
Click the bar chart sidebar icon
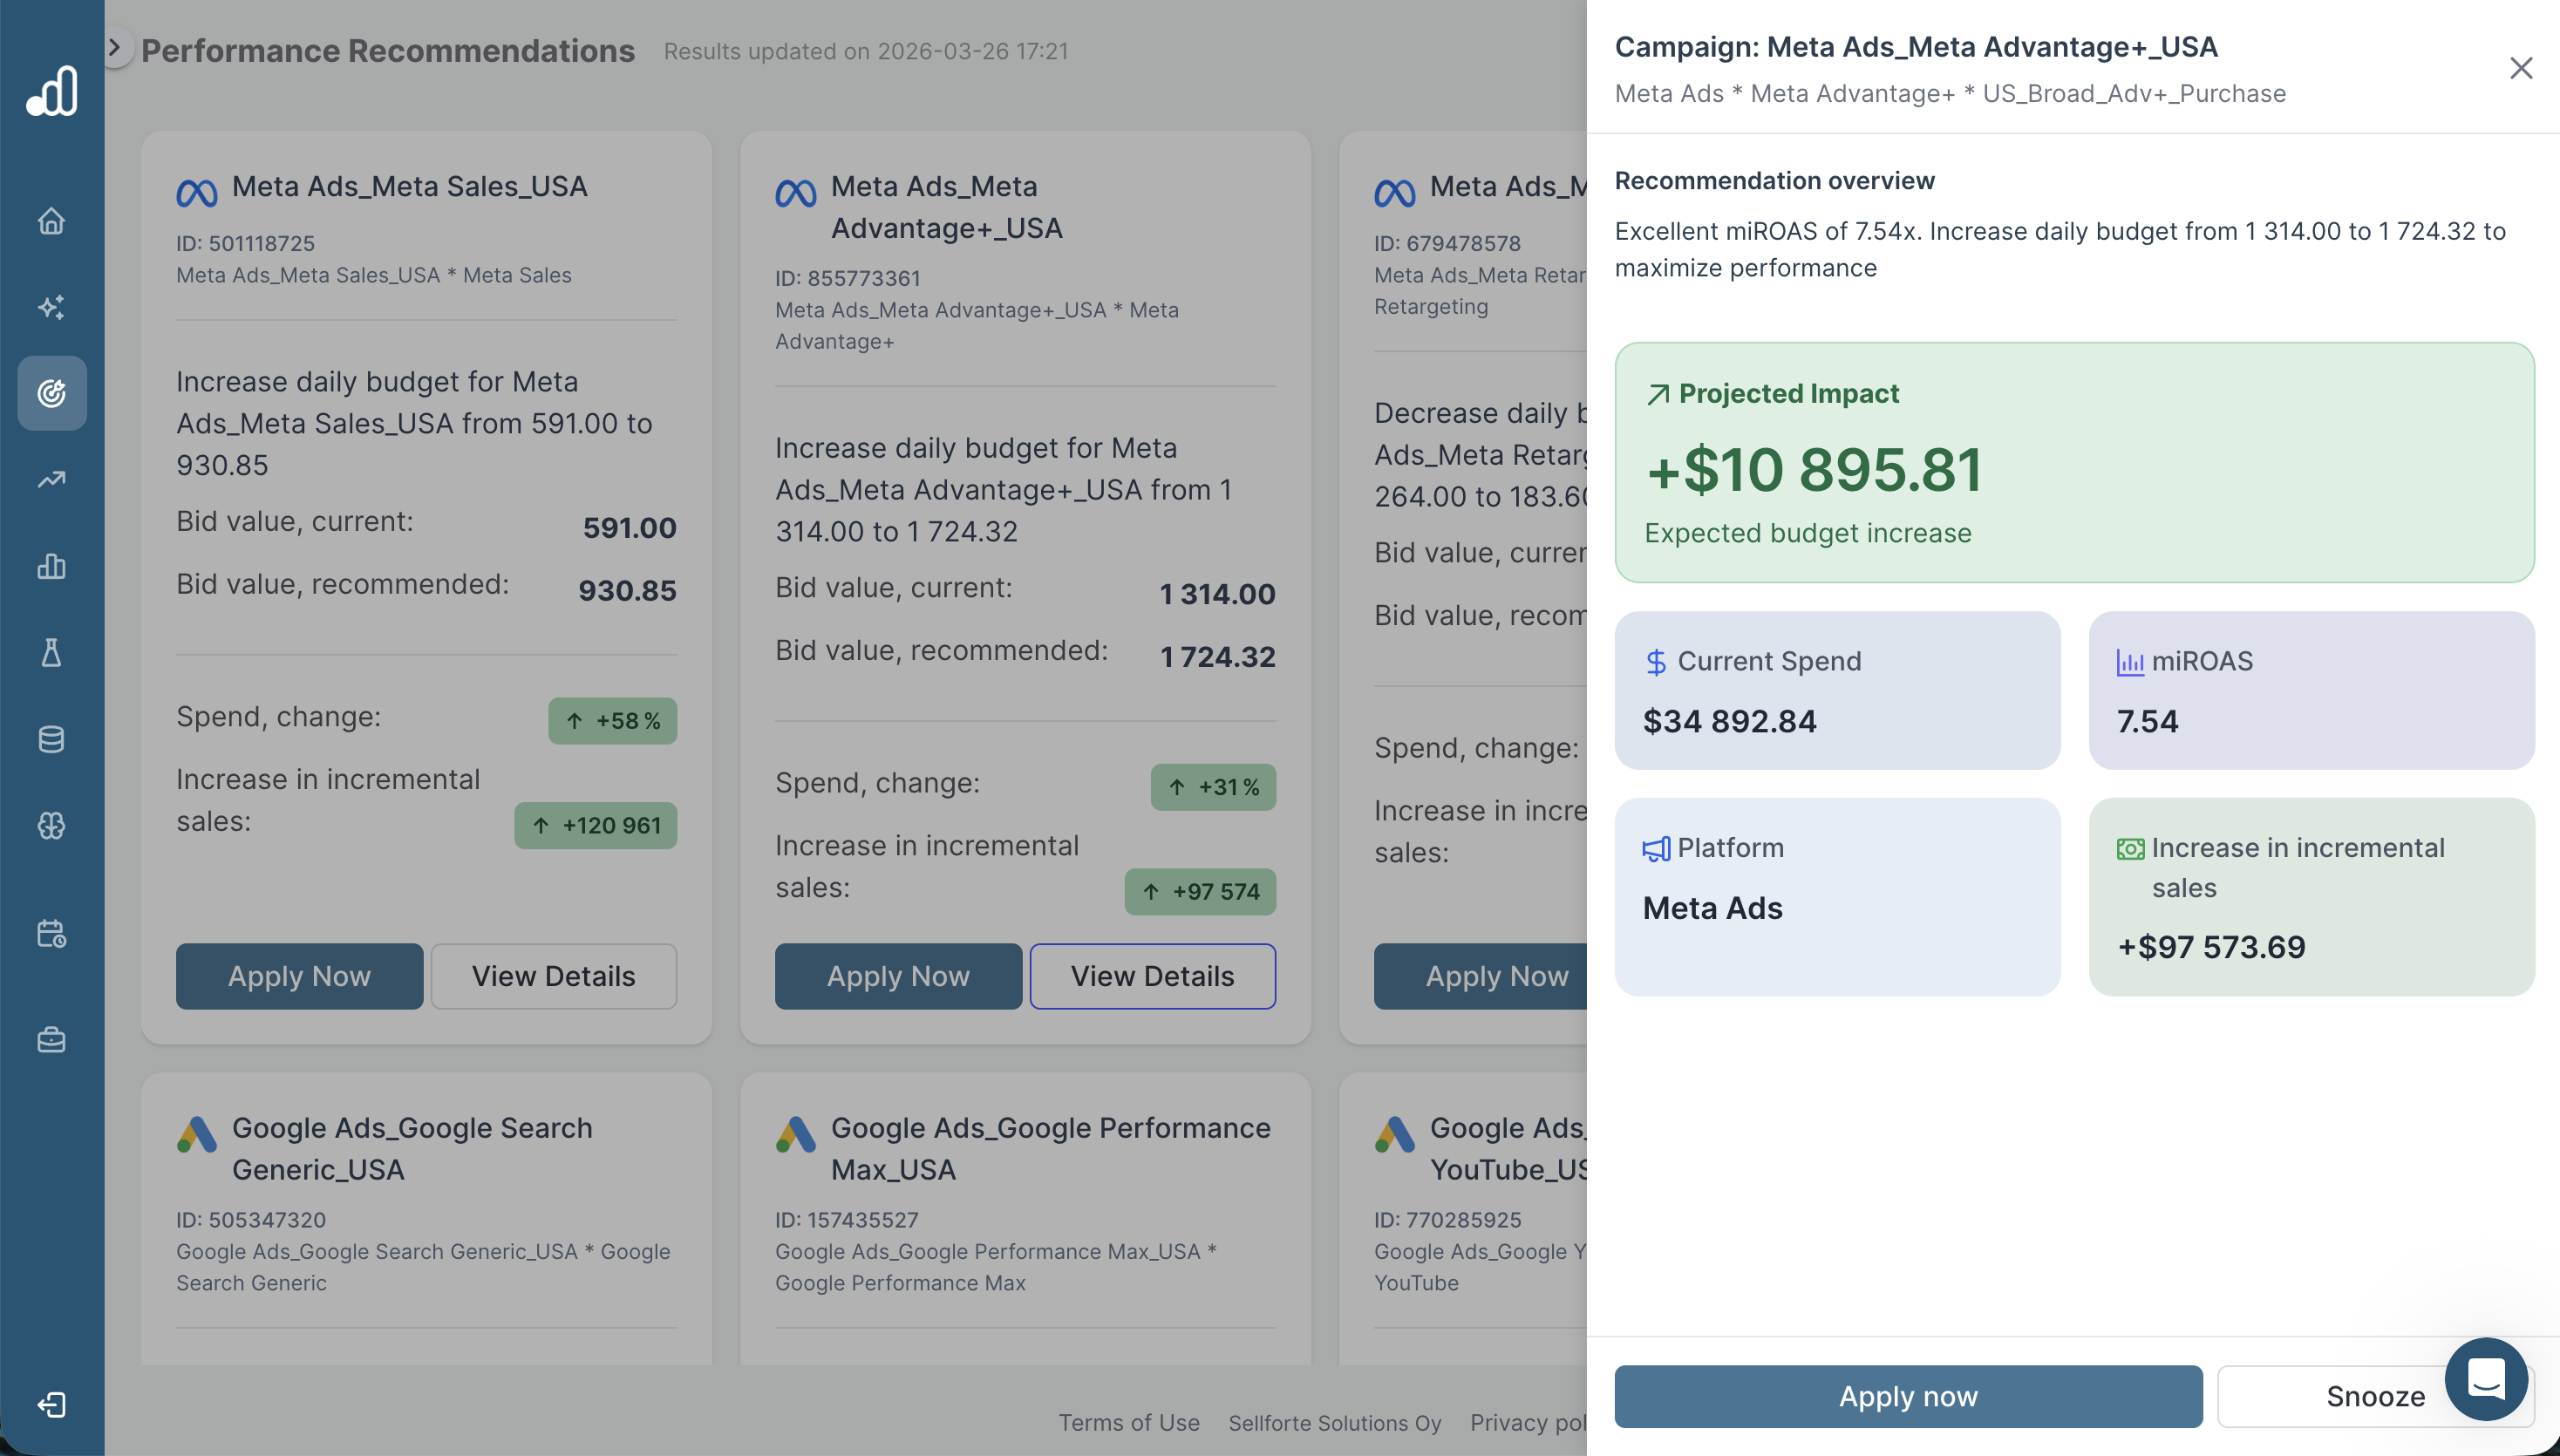[x=51, y=566]
